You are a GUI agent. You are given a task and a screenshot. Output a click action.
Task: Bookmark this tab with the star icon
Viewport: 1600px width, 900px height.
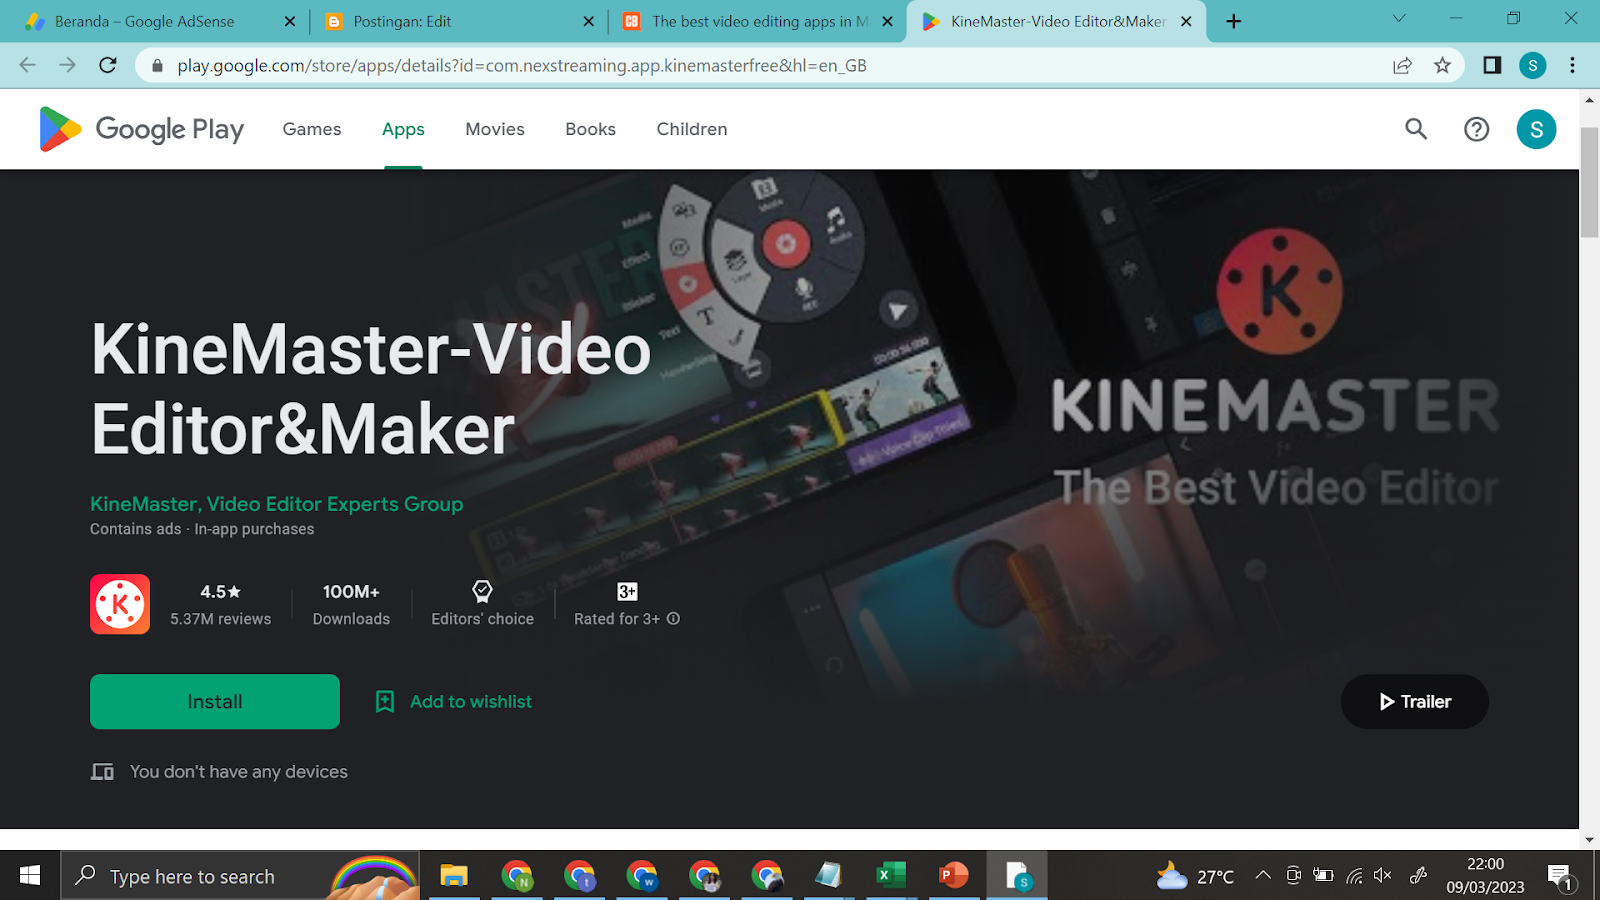(1442, 65)
